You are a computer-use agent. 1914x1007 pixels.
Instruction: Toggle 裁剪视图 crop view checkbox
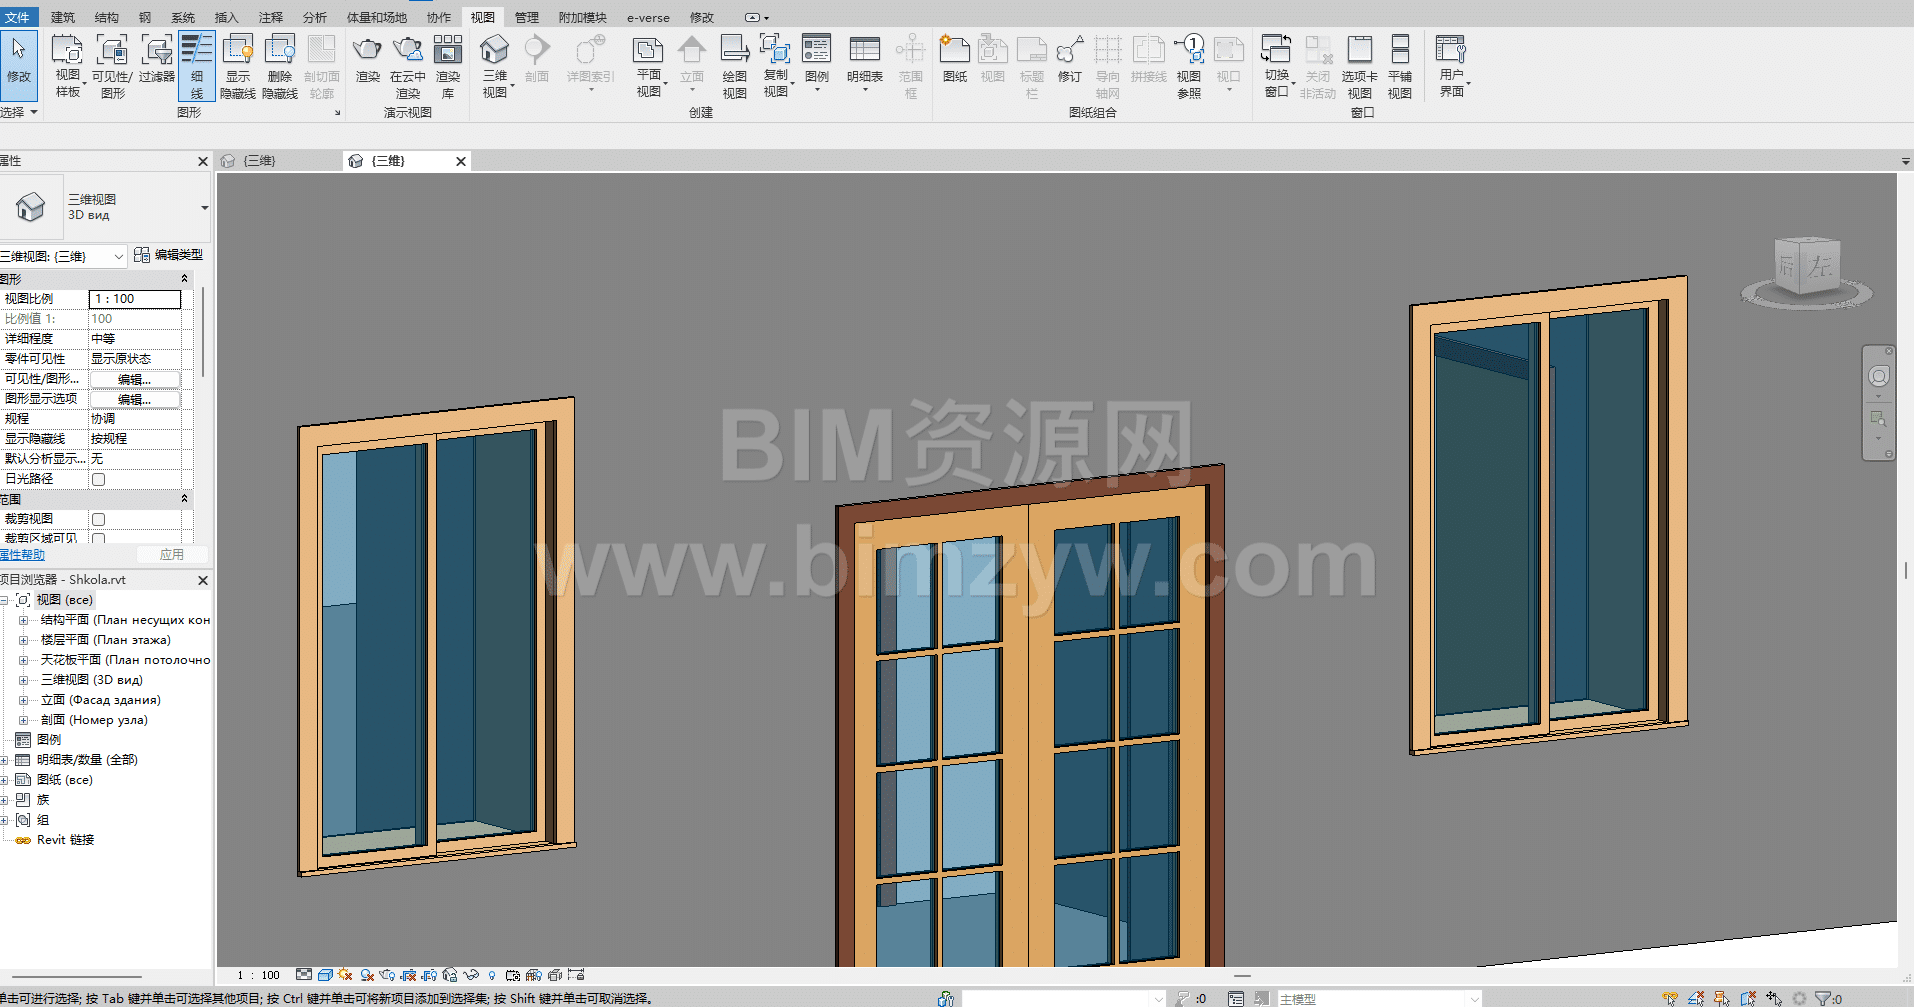point(99,519)
